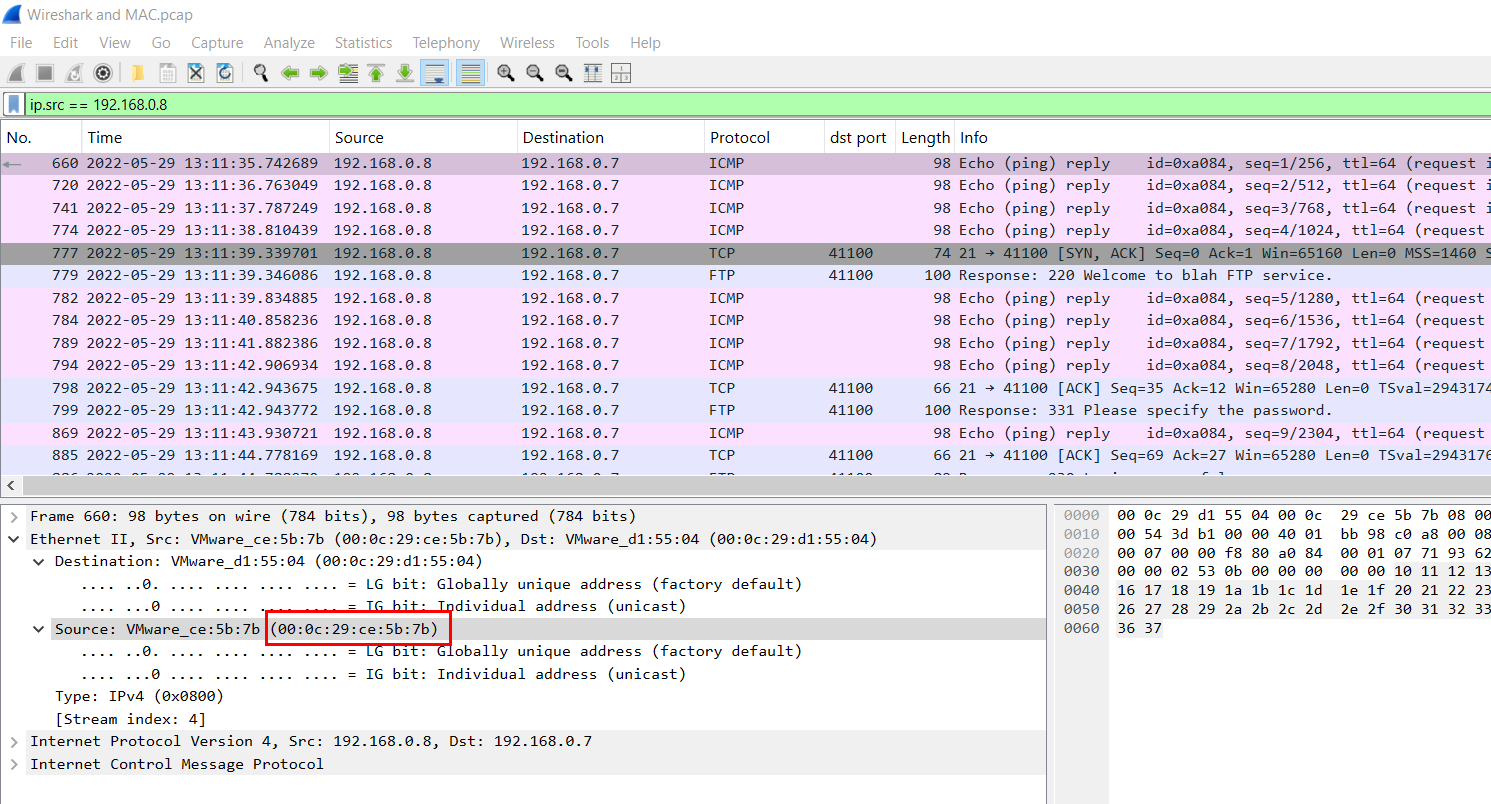Jump to the first packet icon
The width and height of the screenshot is (1491, 804).
coord(376,73)
